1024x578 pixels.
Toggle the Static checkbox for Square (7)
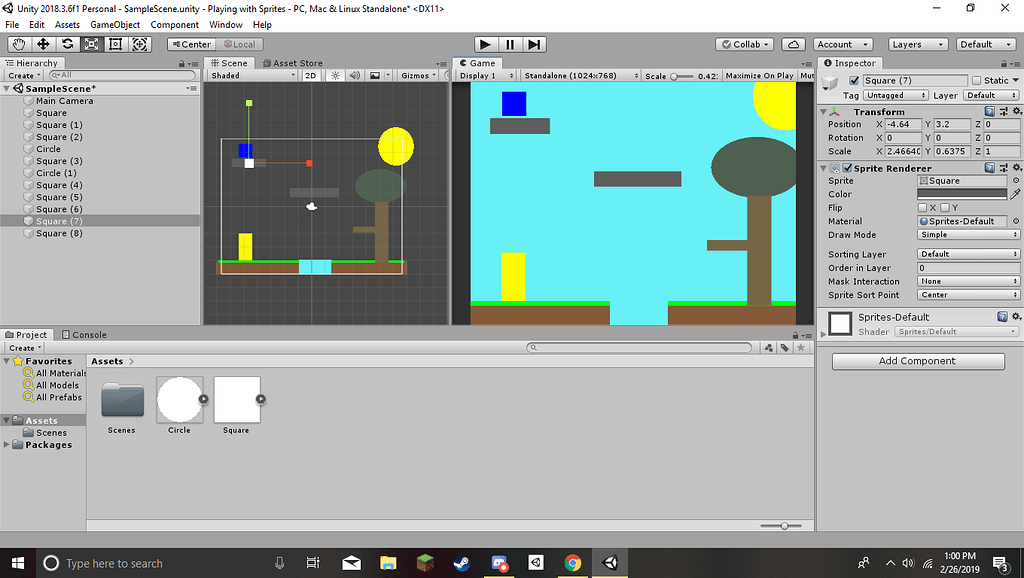click(x=976, y=79)
